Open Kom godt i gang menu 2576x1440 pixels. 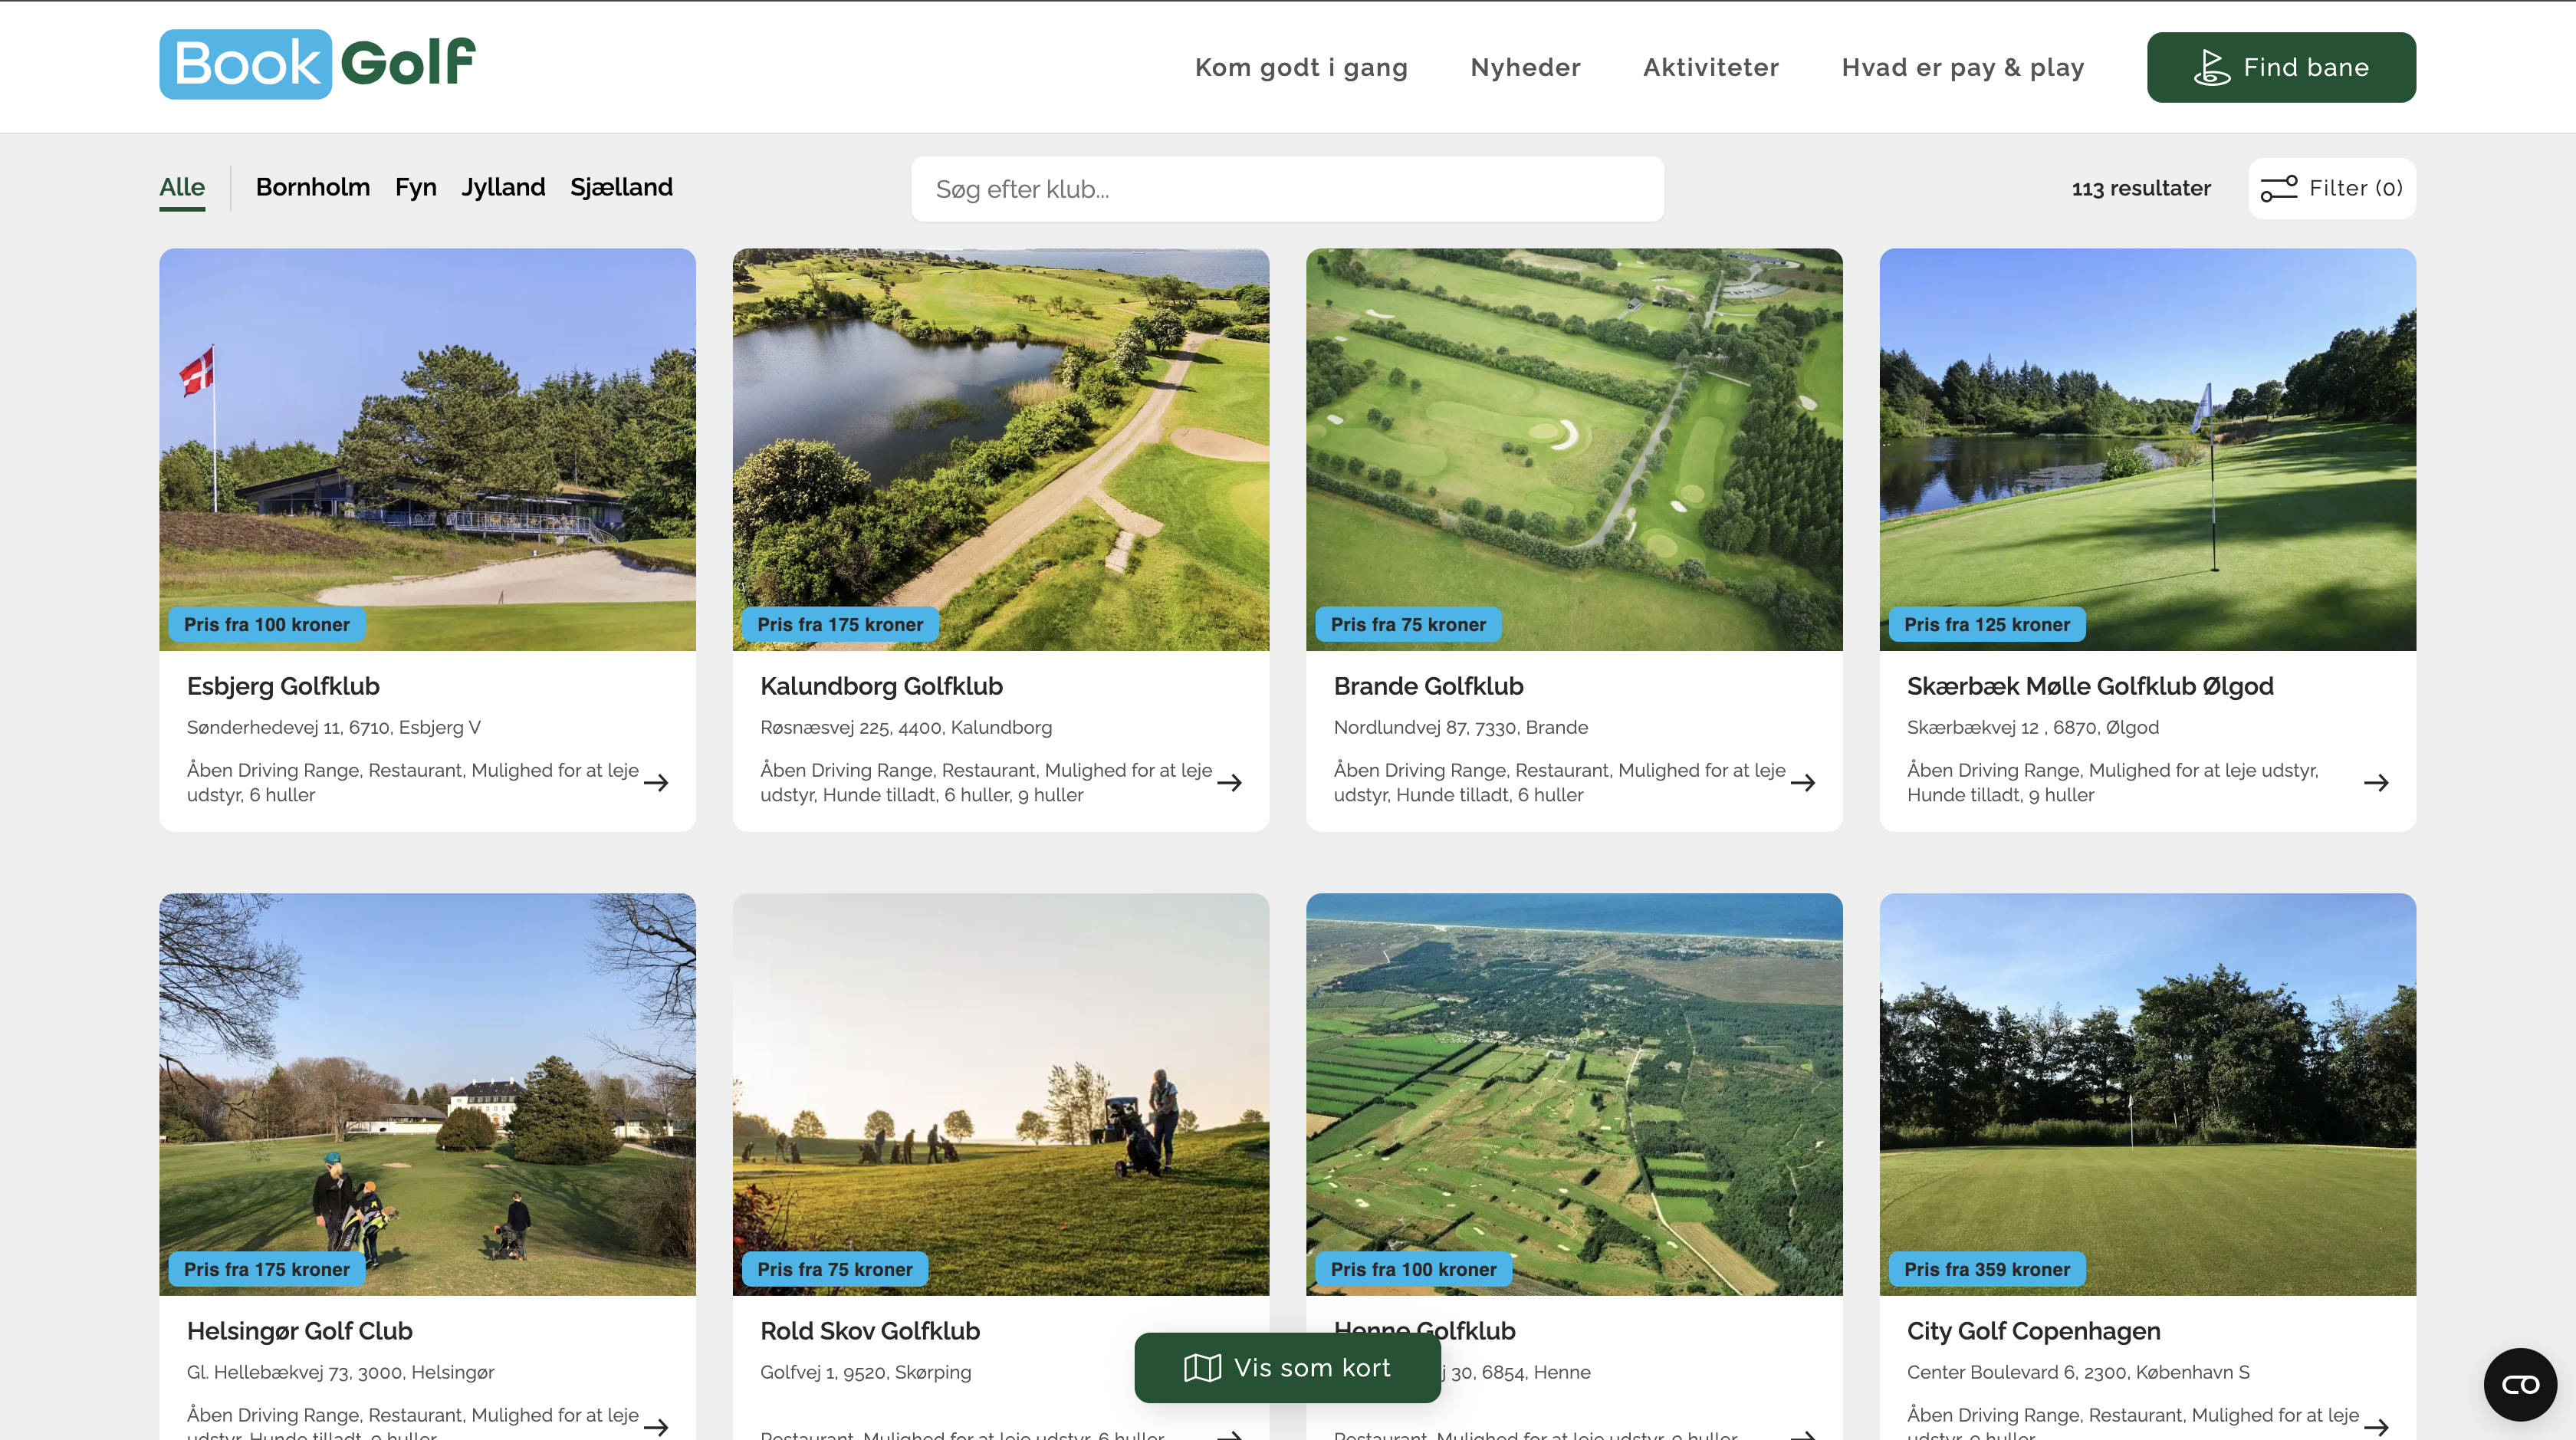tap(1301, 67)
